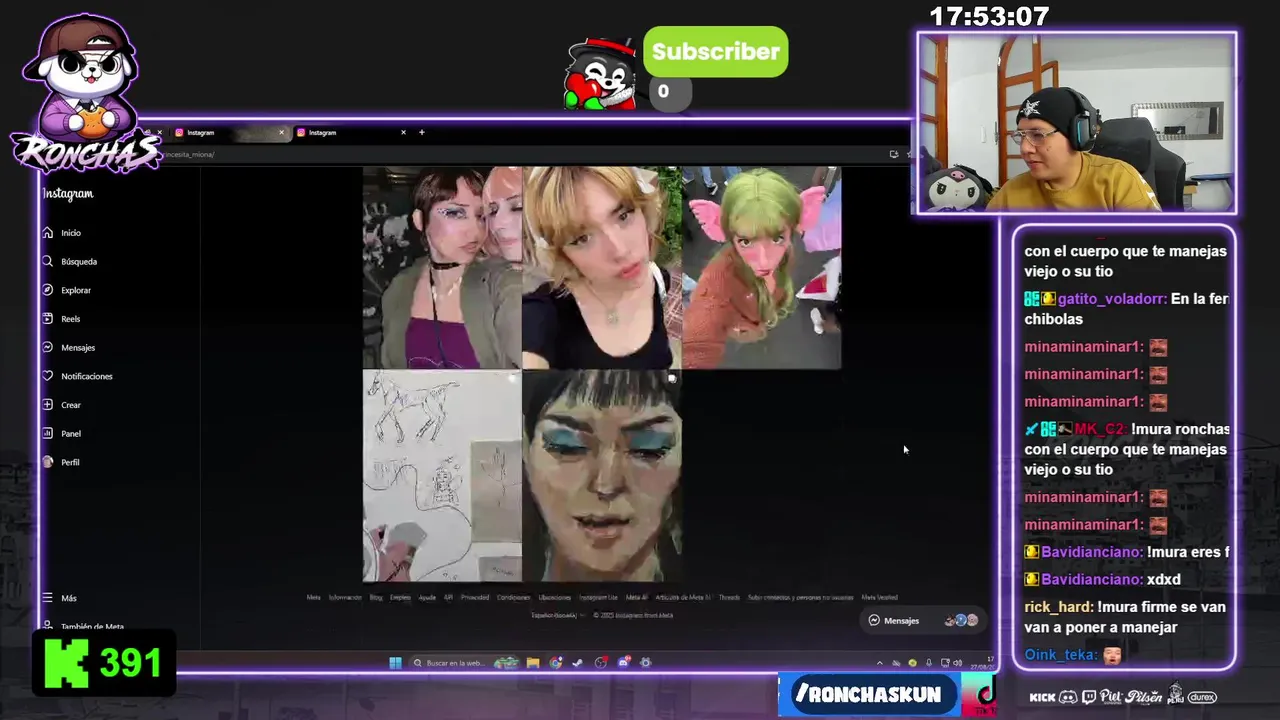Click the volume speaker tray icon
1280x720 pixels.
[957, 663]
